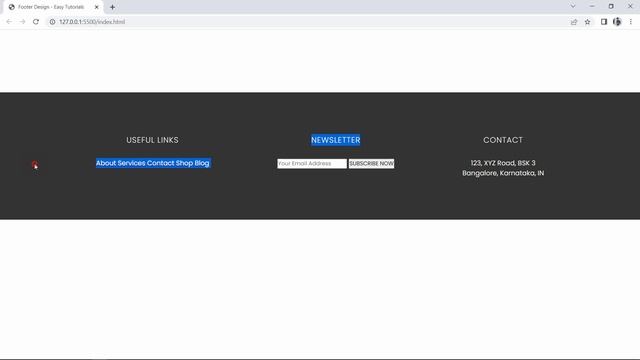
Task: Open the side panel icon
Action: click(604, 22)
